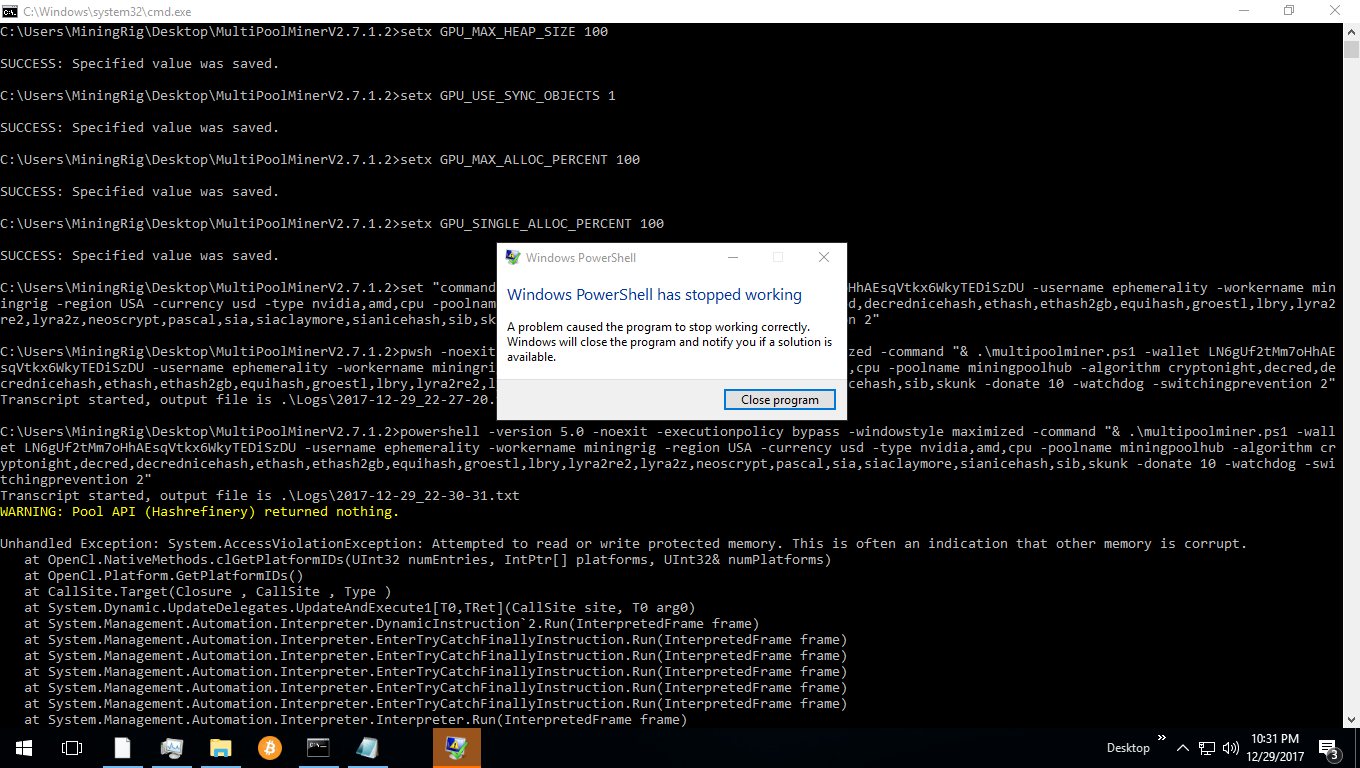The width and height of the screenshot is (1360, 768).
Task: Select the C:\Windows\system32\cmd.exe title bar
Action: [x=600, y=11]
